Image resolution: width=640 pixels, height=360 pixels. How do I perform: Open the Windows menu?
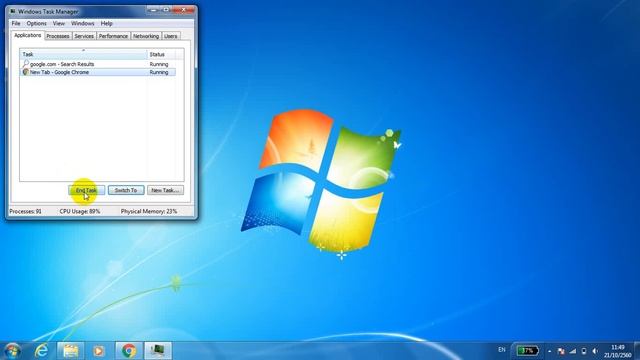pyautogui.click(x=83, y=24)
